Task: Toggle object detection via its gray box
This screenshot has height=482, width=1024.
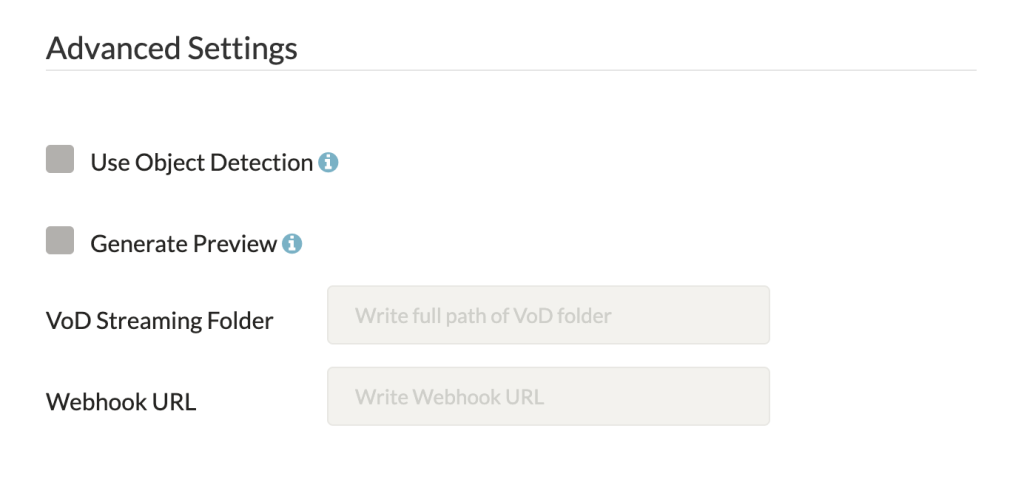Action: 60,159
